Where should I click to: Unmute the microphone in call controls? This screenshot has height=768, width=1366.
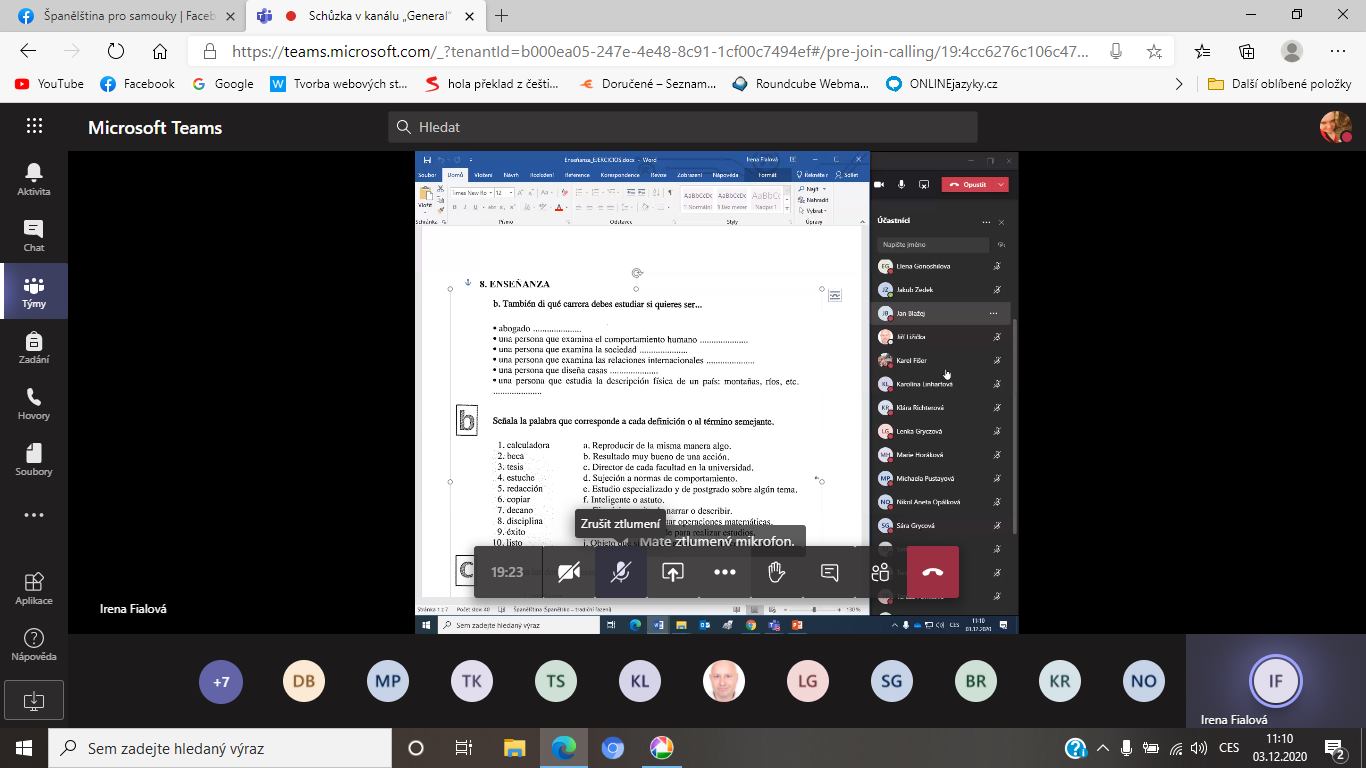coord(621,572)
